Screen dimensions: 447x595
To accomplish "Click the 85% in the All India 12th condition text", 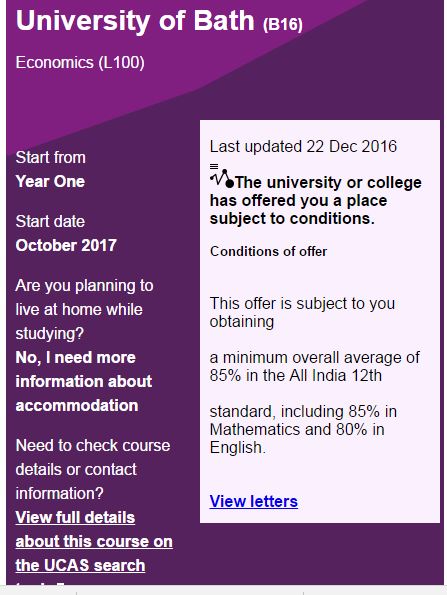I will point(315,367).
